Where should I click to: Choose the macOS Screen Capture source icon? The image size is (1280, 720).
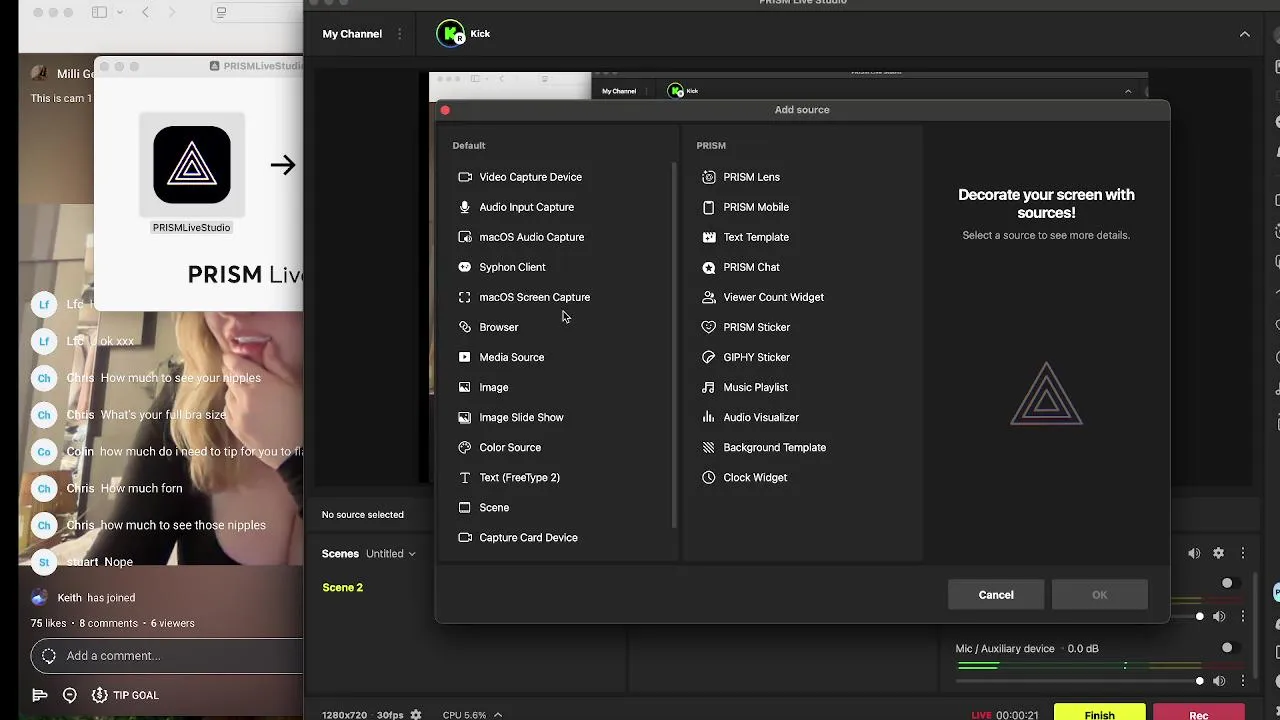[x=465, y=297]
